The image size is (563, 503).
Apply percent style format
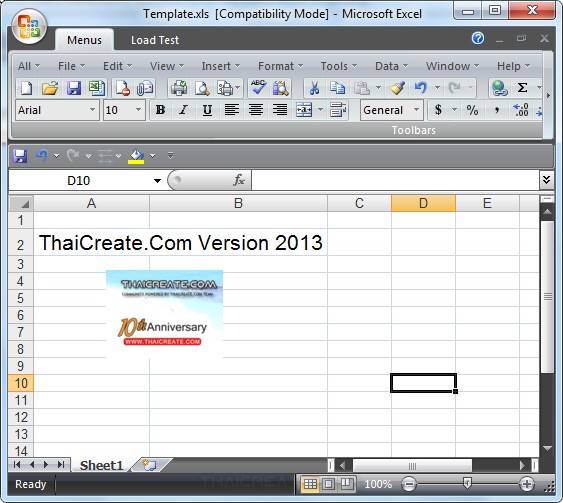coord(472,110)
